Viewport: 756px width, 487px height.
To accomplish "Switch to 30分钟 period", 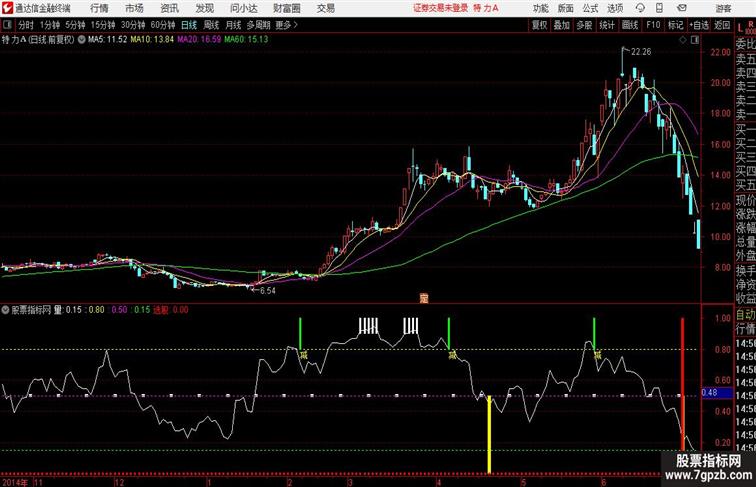I will [133, 25].
